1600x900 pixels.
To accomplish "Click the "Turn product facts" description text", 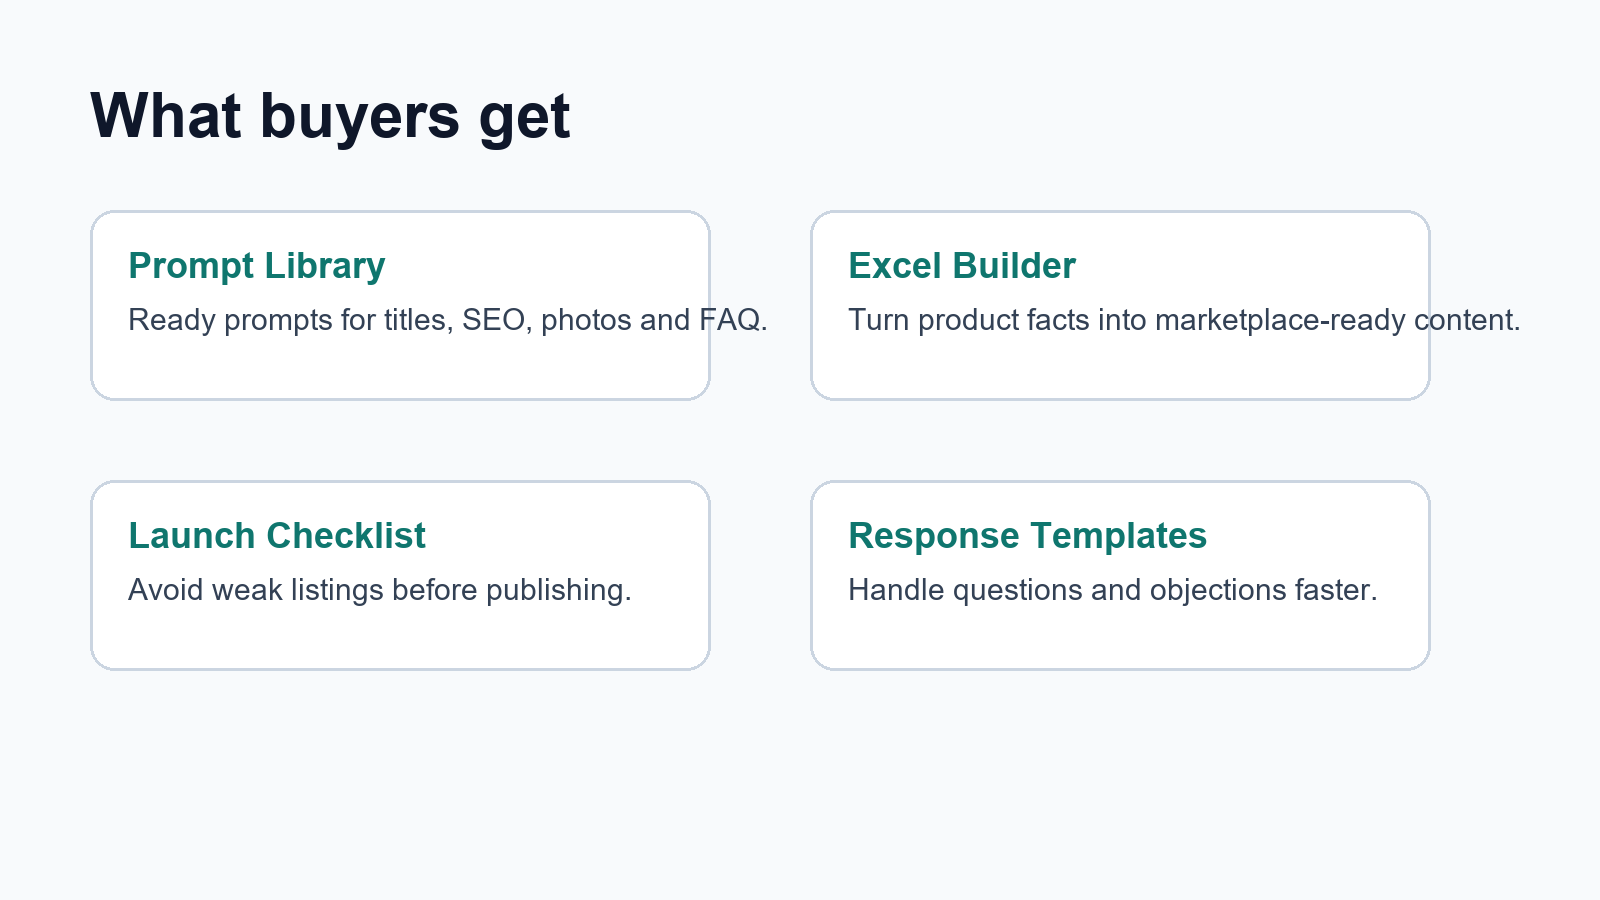I will (1184, 320).
